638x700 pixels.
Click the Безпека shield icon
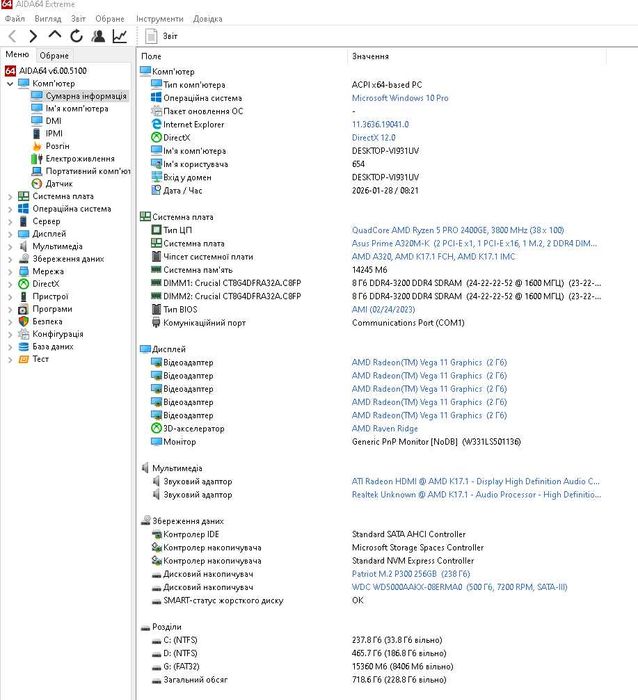point(23,321)
